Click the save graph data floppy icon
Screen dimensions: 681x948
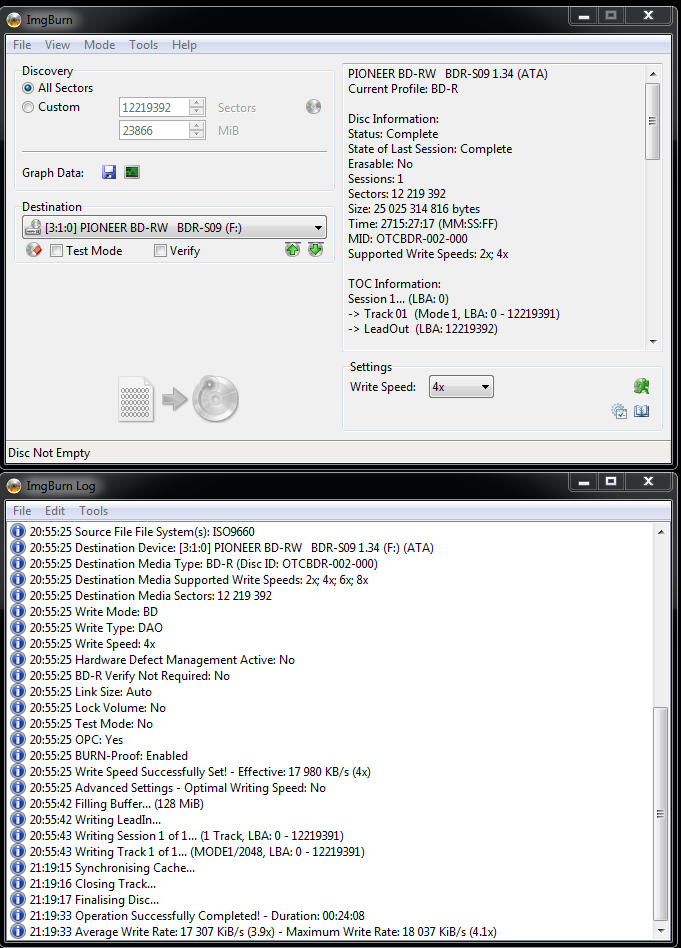pos(109,172)
